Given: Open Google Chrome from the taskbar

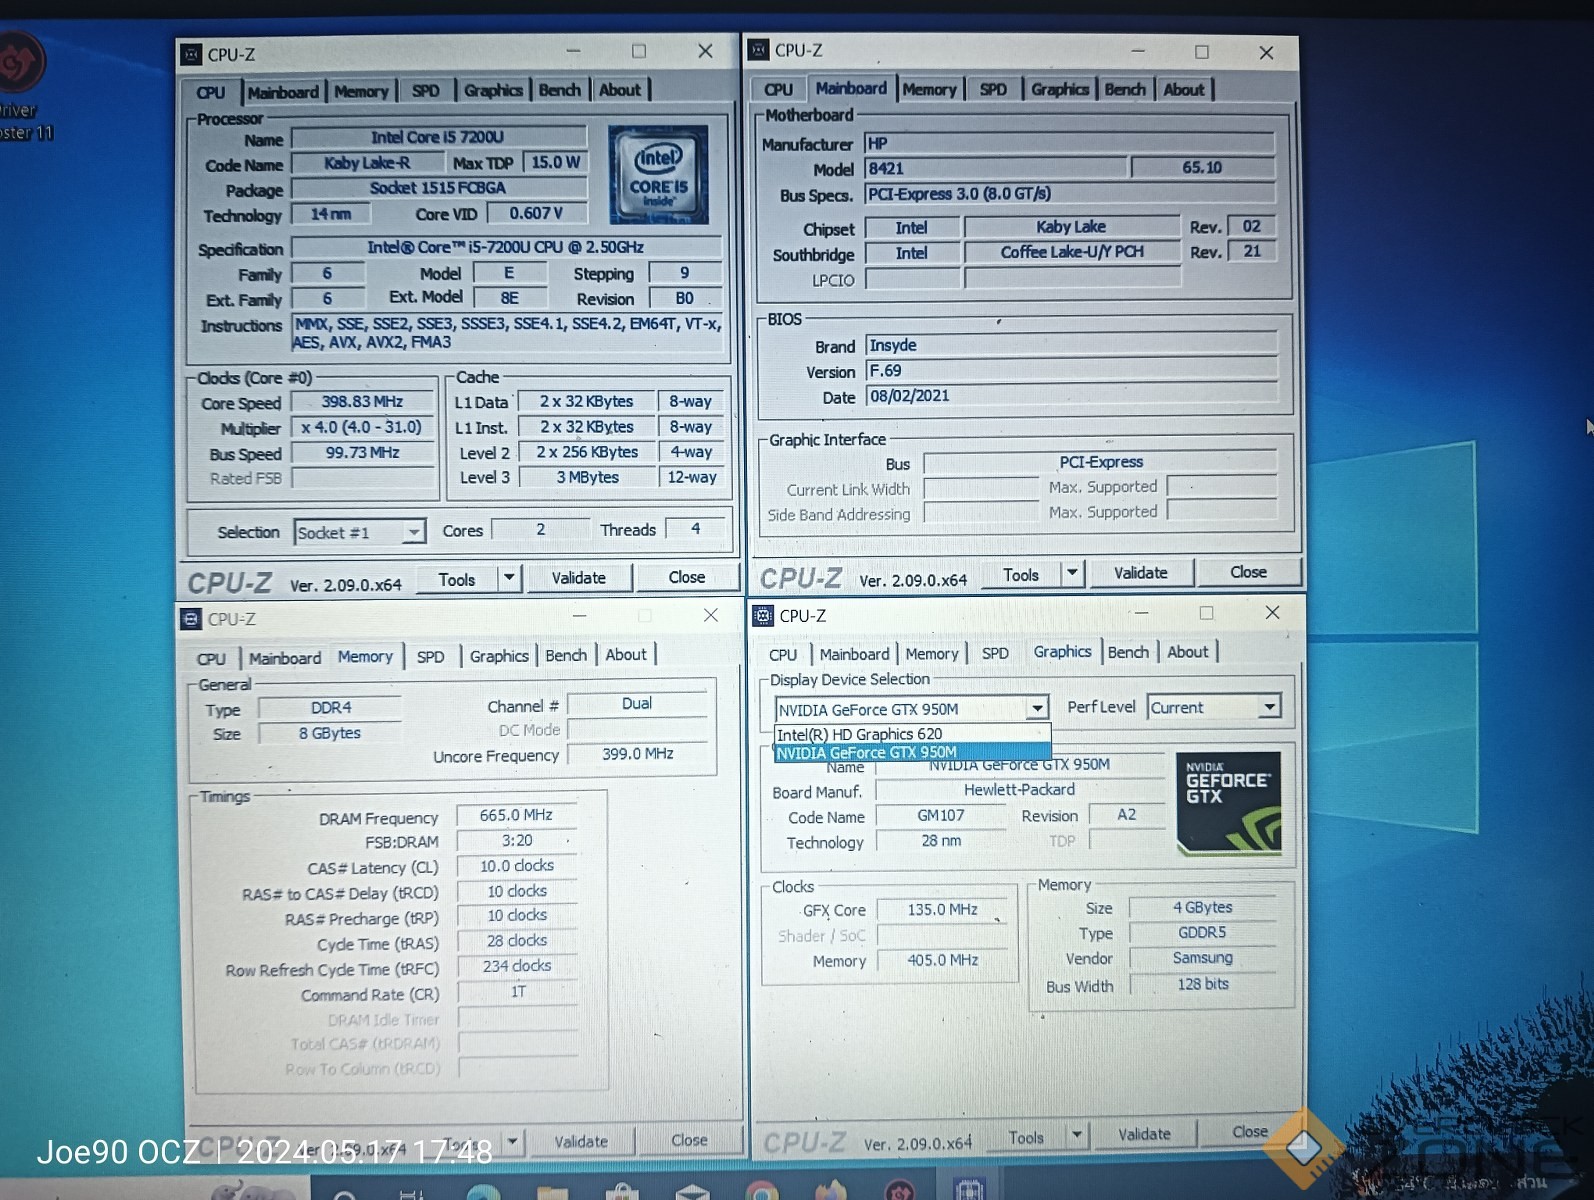Looking at the screenshot, I should point(762,1190).
